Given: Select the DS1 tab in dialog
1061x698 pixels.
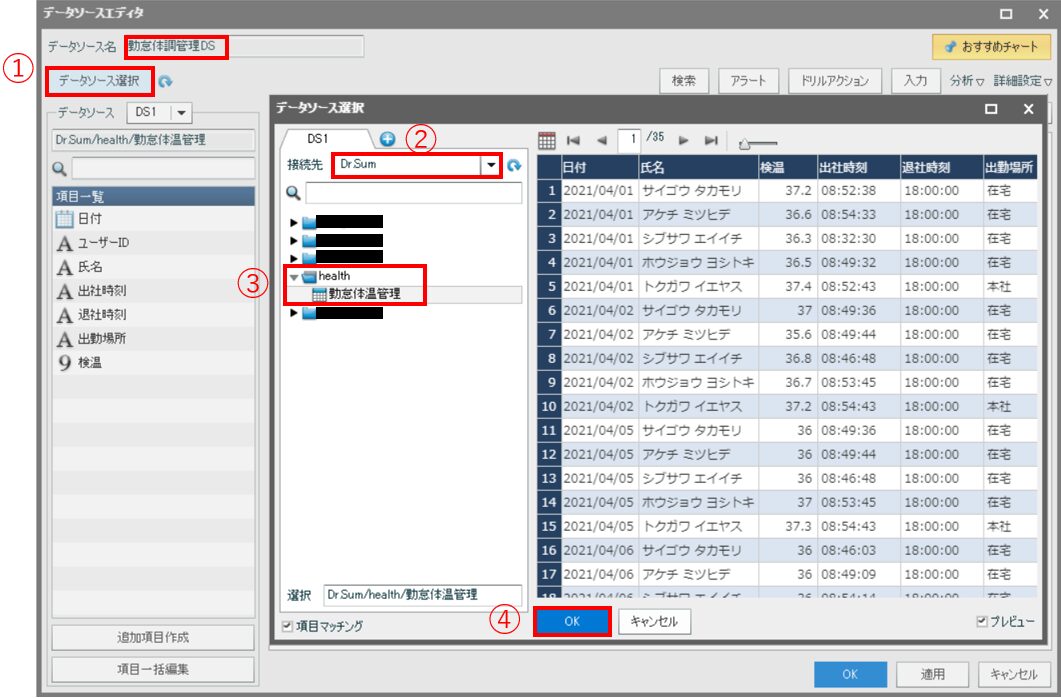Looking at the screenshot, I should [x=319, y=140].
